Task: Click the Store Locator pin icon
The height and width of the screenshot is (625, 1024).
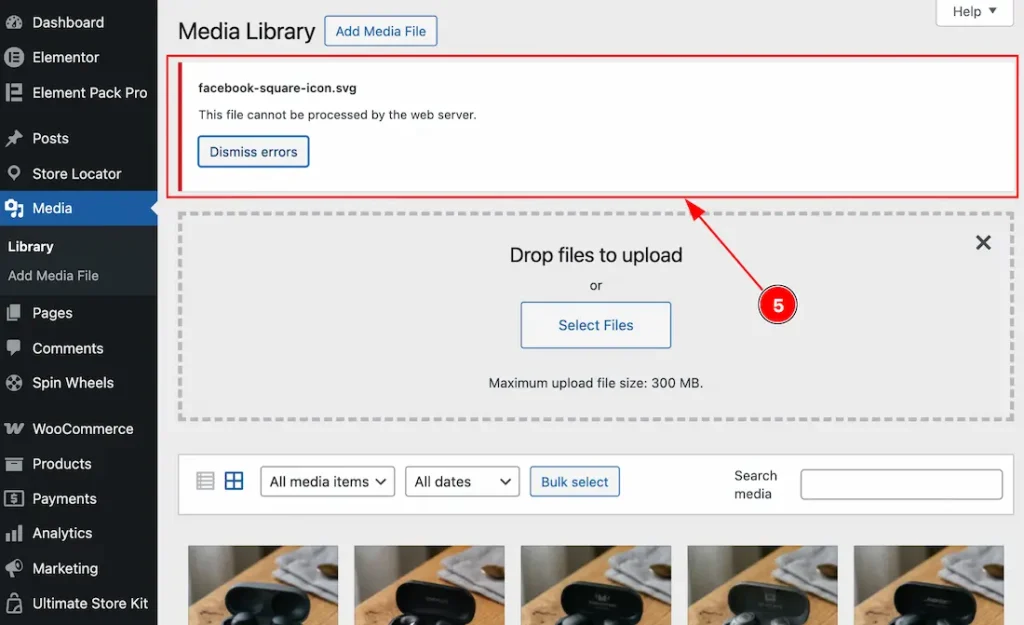Action: [x=14, y=173]
